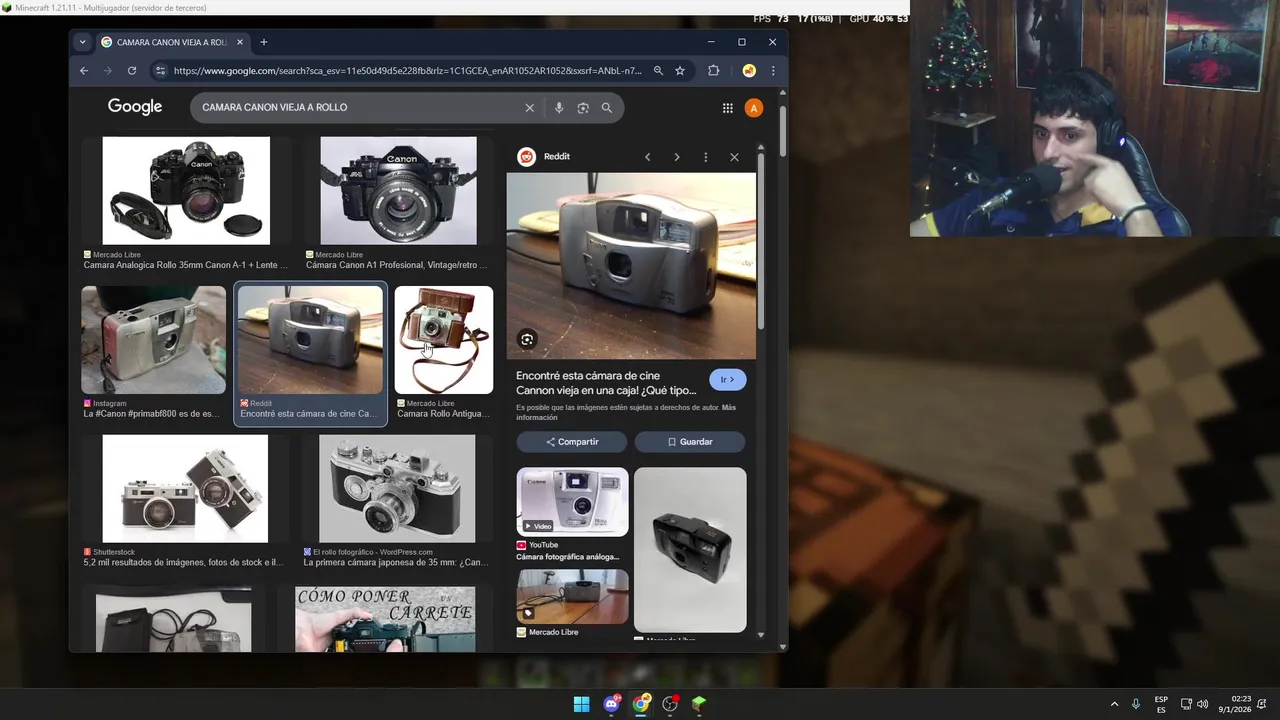Click the Google logo

click(x=135, y=107)
